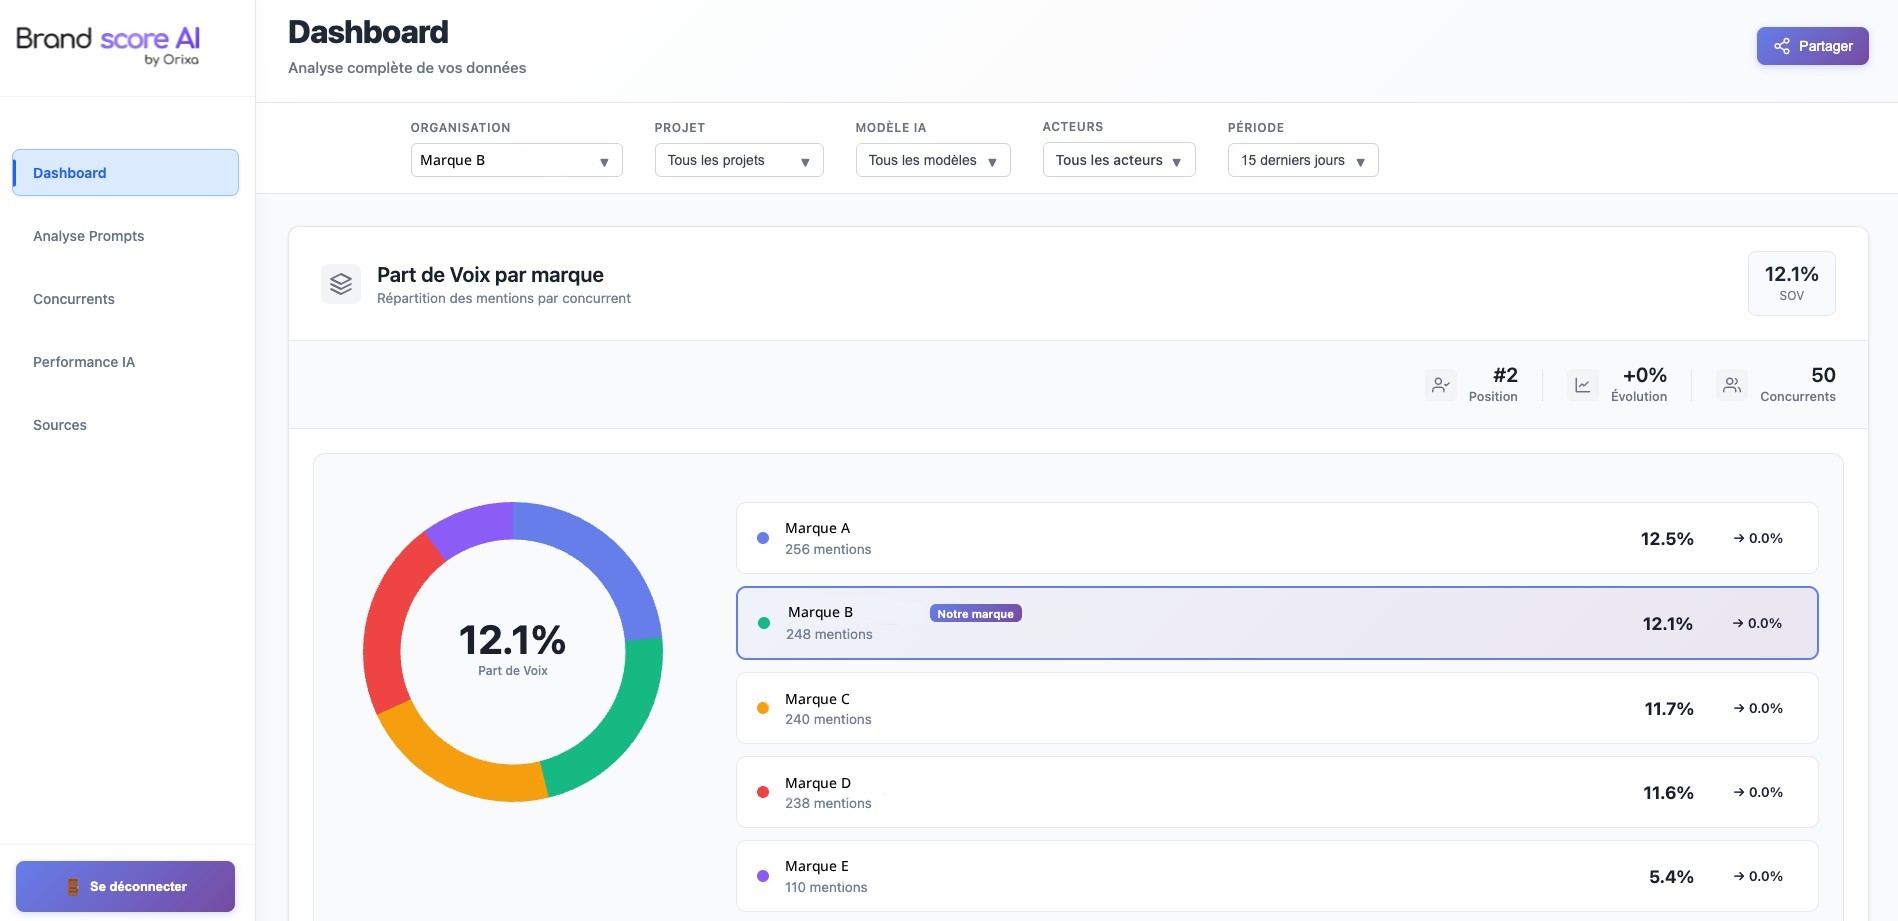Viewport: 1898px width, 921px height.
Task: Click the '+0%' Évolution value
Action: pyautogui.click(x=1644, y=375)
